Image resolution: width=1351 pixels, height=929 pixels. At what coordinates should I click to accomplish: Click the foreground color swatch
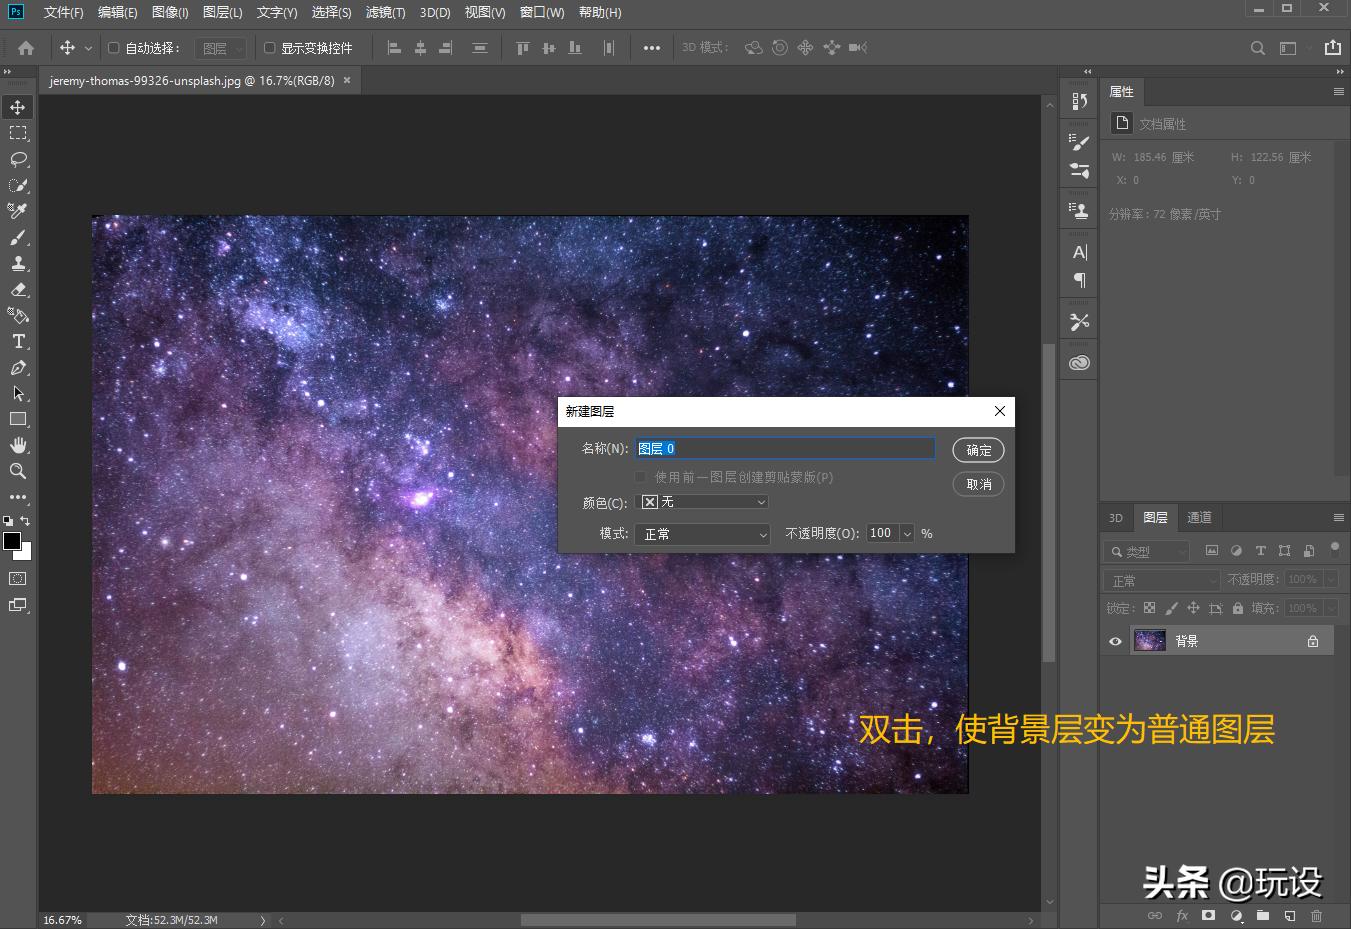(11, 541)
